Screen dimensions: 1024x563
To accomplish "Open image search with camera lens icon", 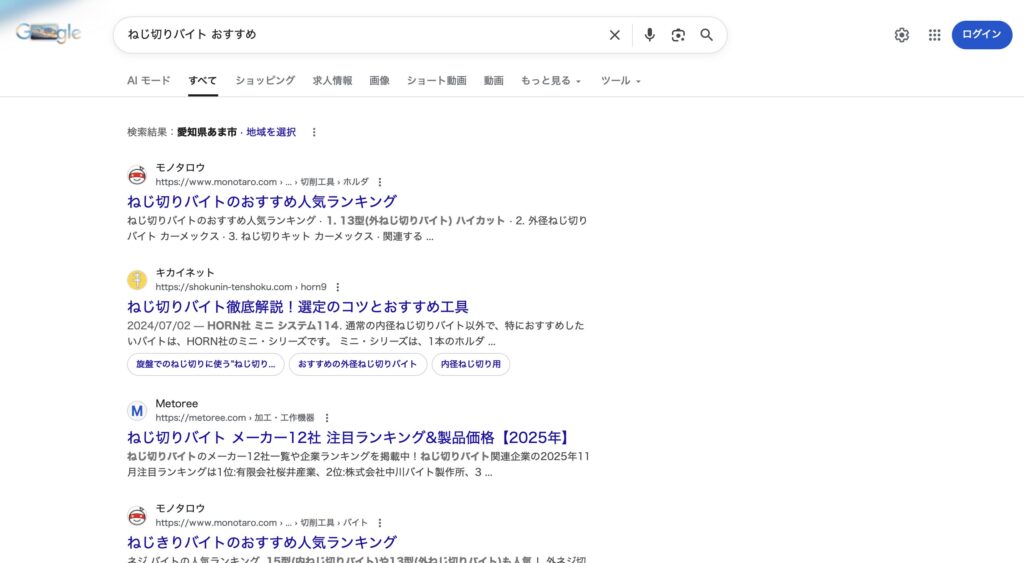I will [678, 35].
